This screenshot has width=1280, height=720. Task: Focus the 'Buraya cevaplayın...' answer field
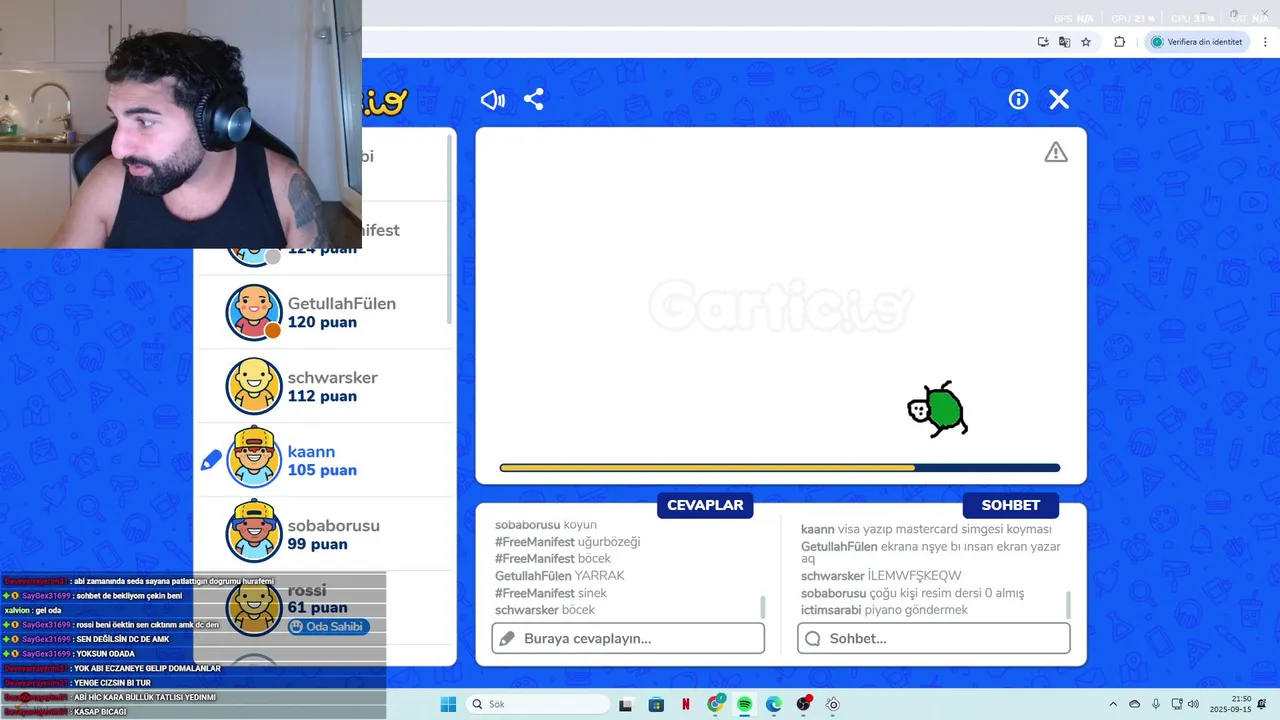[x=628, y=638]
